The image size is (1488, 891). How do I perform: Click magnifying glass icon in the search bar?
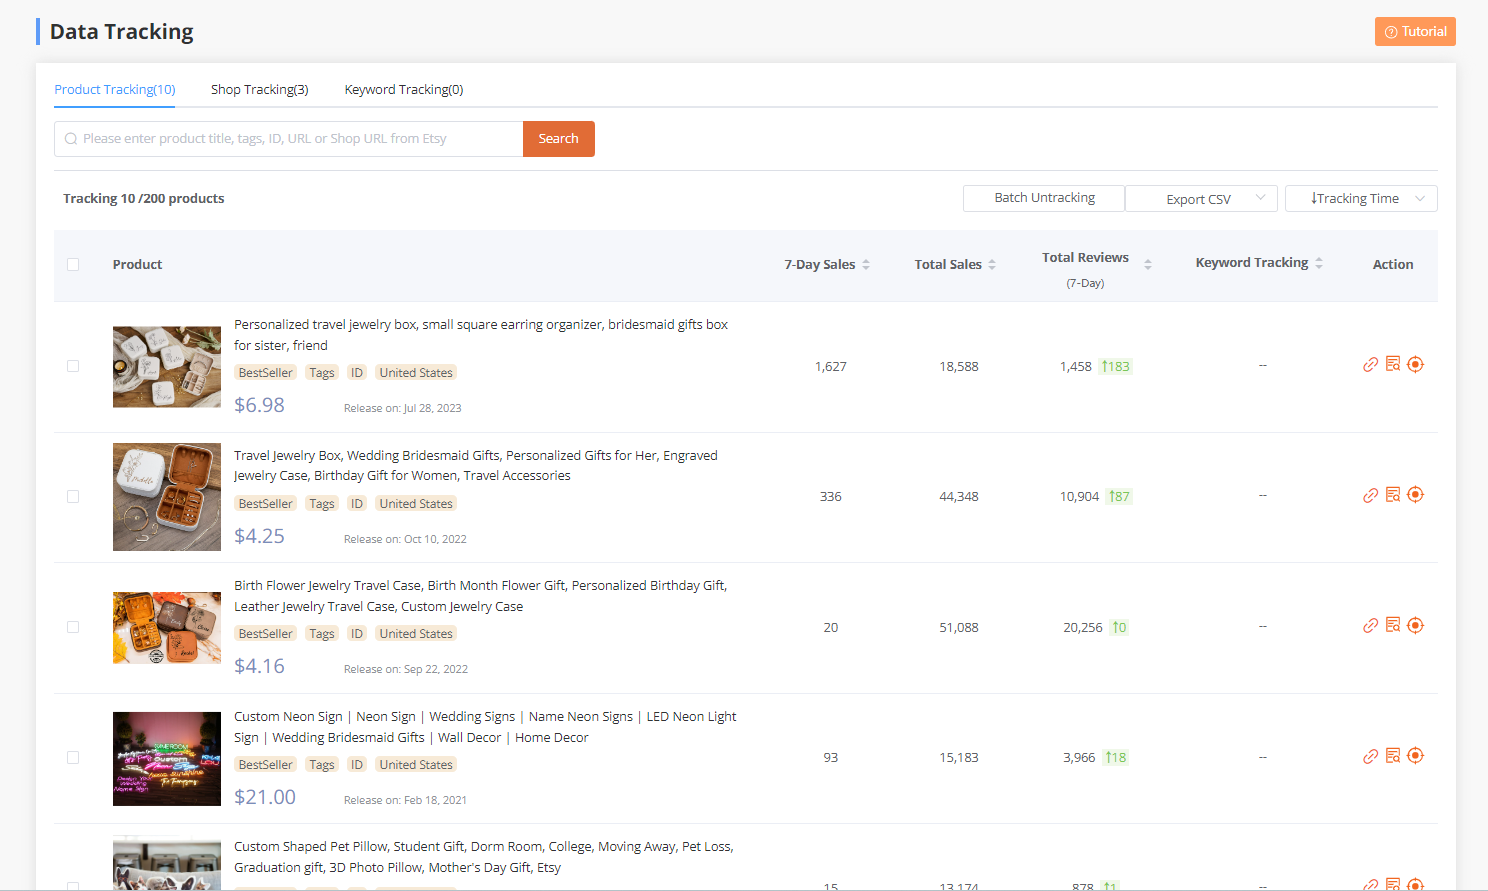point(70,138)
